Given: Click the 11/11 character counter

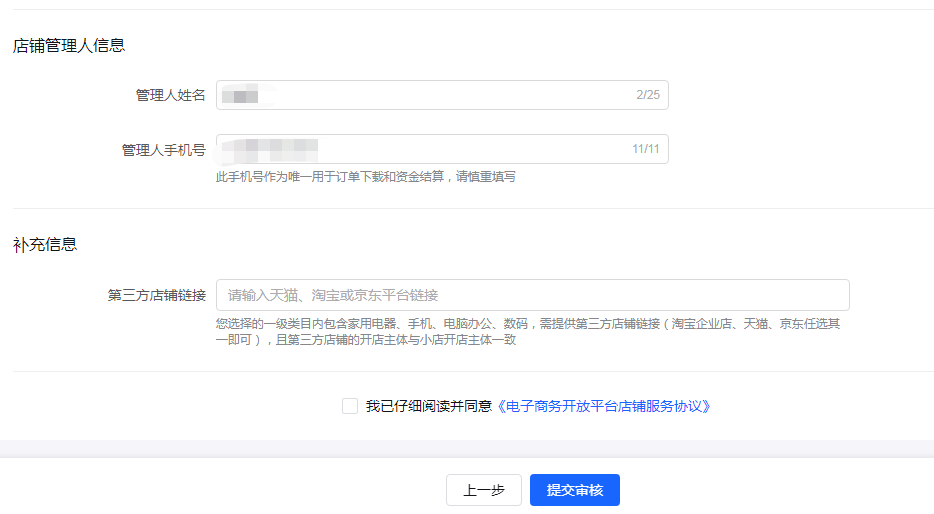Looking at the screenshot, I should [646, 149].
